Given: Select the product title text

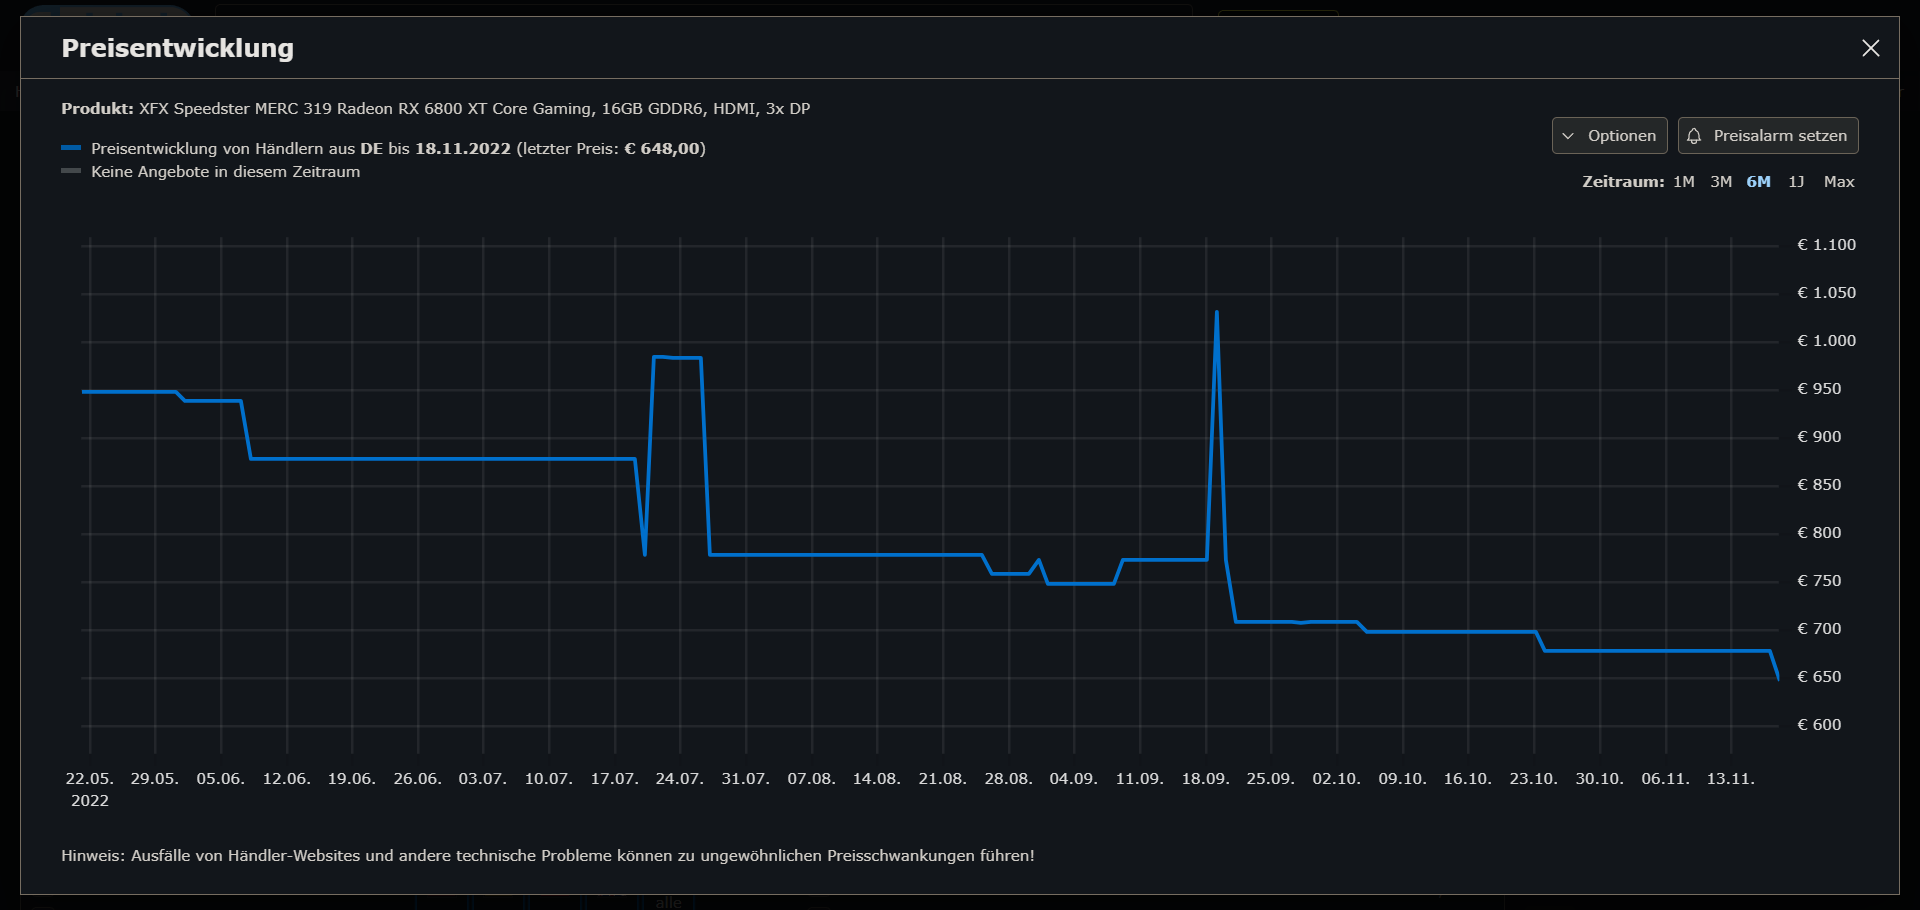Looking at the screenshot, I should click(x=473, y=109).
